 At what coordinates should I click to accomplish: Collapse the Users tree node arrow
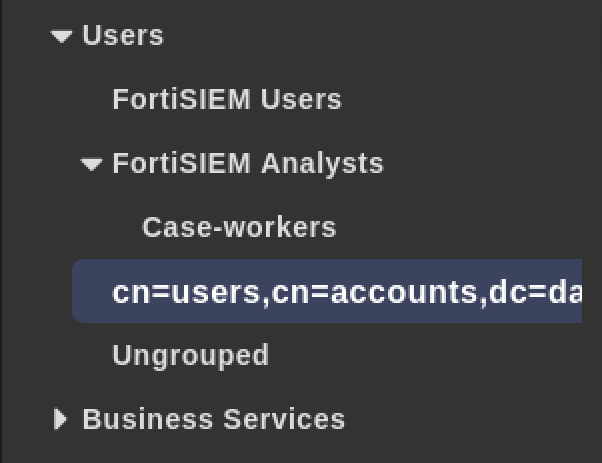point(62,36)
